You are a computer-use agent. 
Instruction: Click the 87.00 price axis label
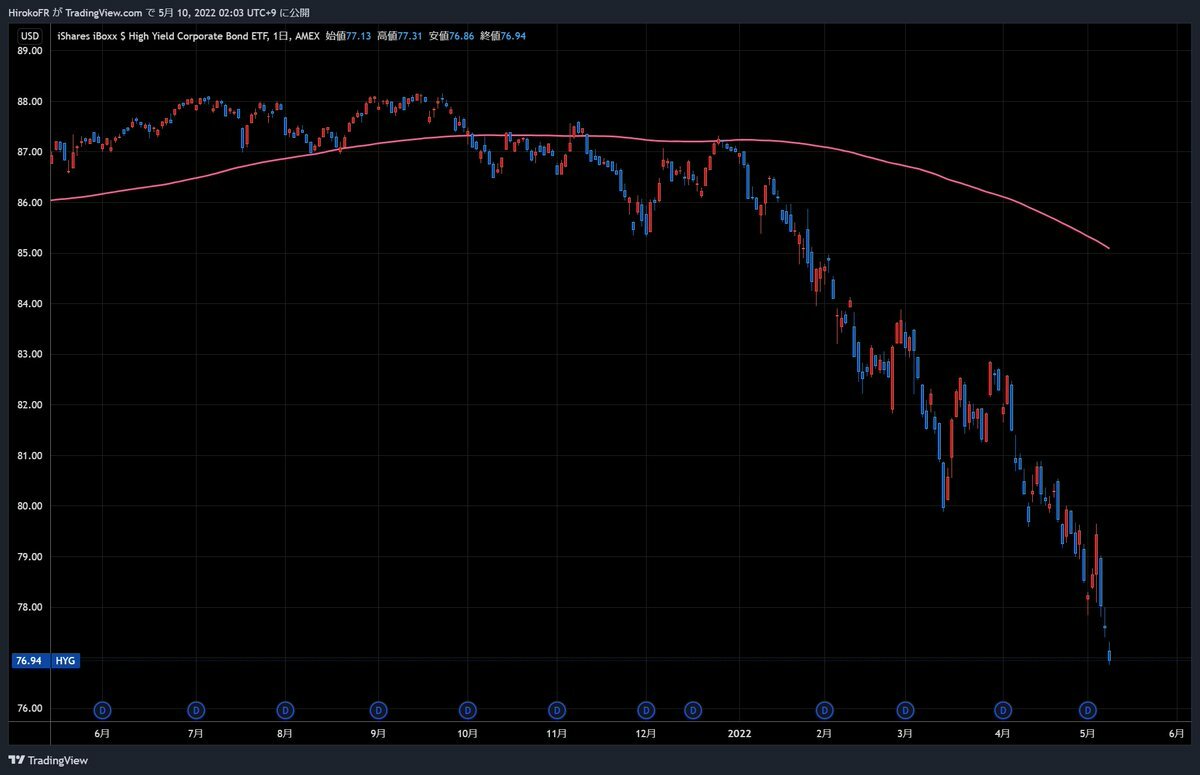point(30,152)
